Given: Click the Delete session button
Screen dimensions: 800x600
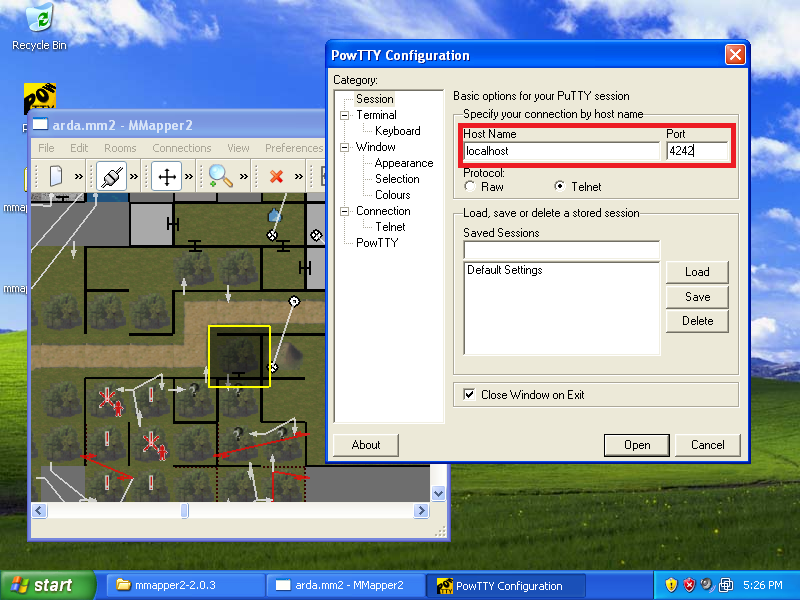Looking at the screenshot, I should pos(697,321).
